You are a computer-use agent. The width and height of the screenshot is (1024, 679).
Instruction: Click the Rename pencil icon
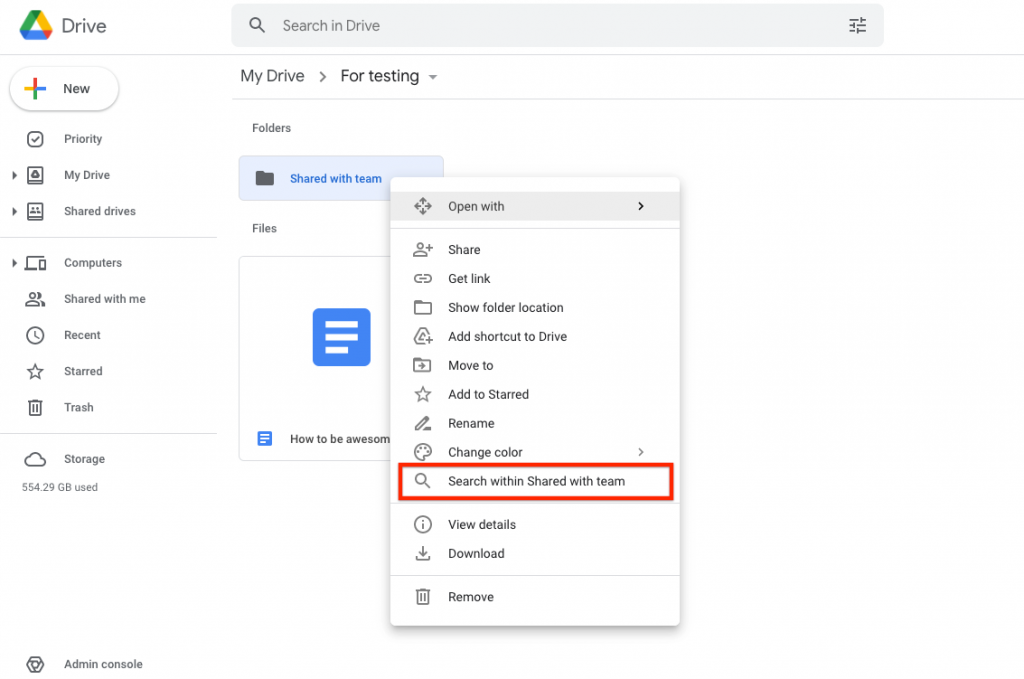(x=423, y=423)
